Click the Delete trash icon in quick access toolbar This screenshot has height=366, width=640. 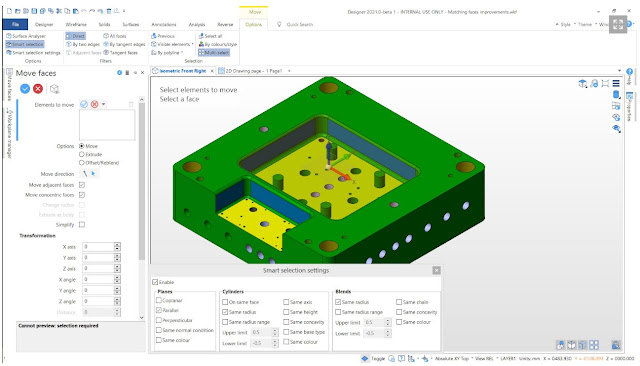109,11
